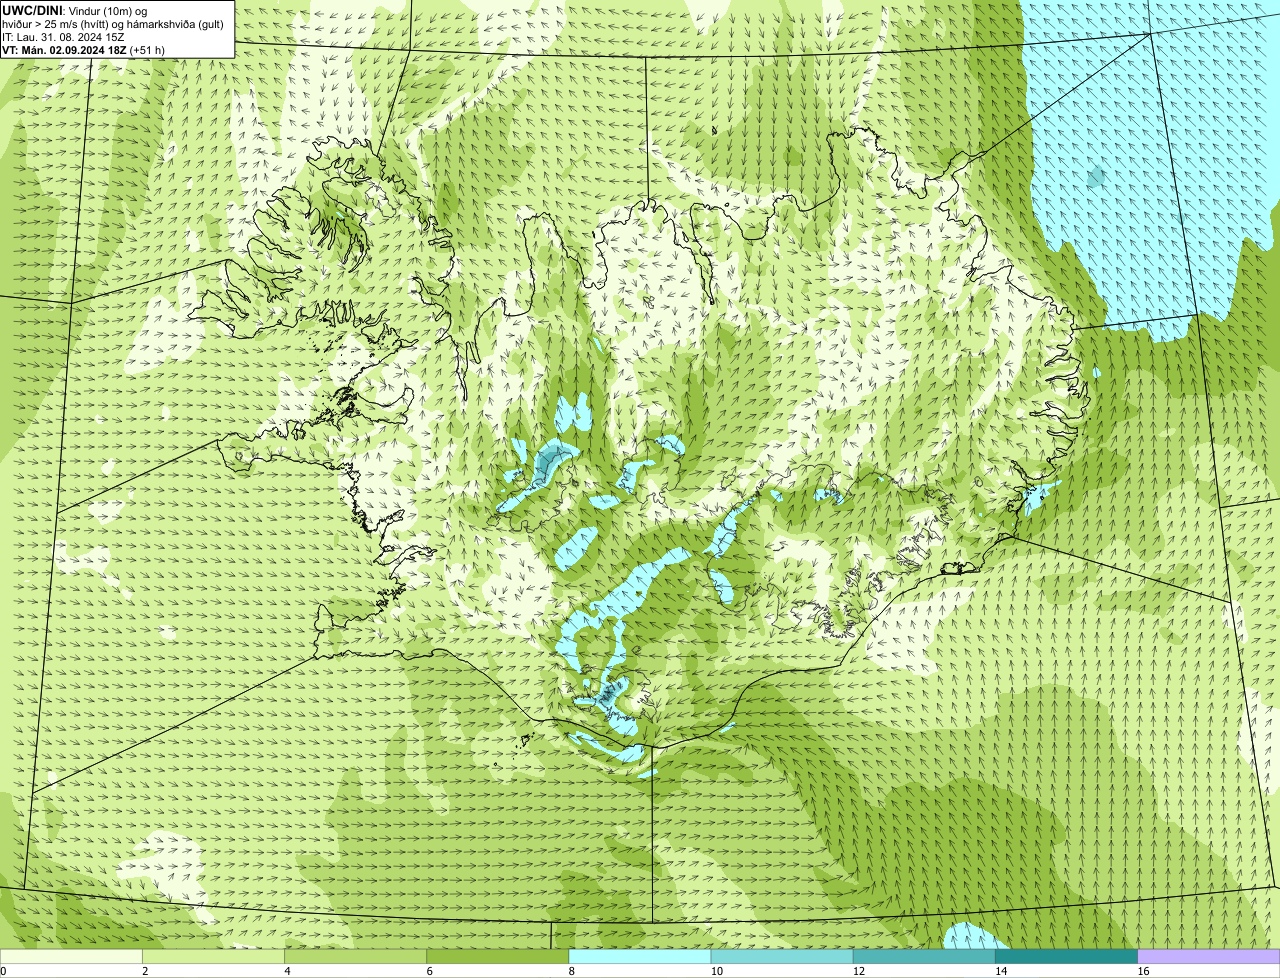Viewport: 1280px width, 978px height.
Task: Click the 'UWC/DINI: Vindur (10m) og' title line
Action: (x=75, y=10)
